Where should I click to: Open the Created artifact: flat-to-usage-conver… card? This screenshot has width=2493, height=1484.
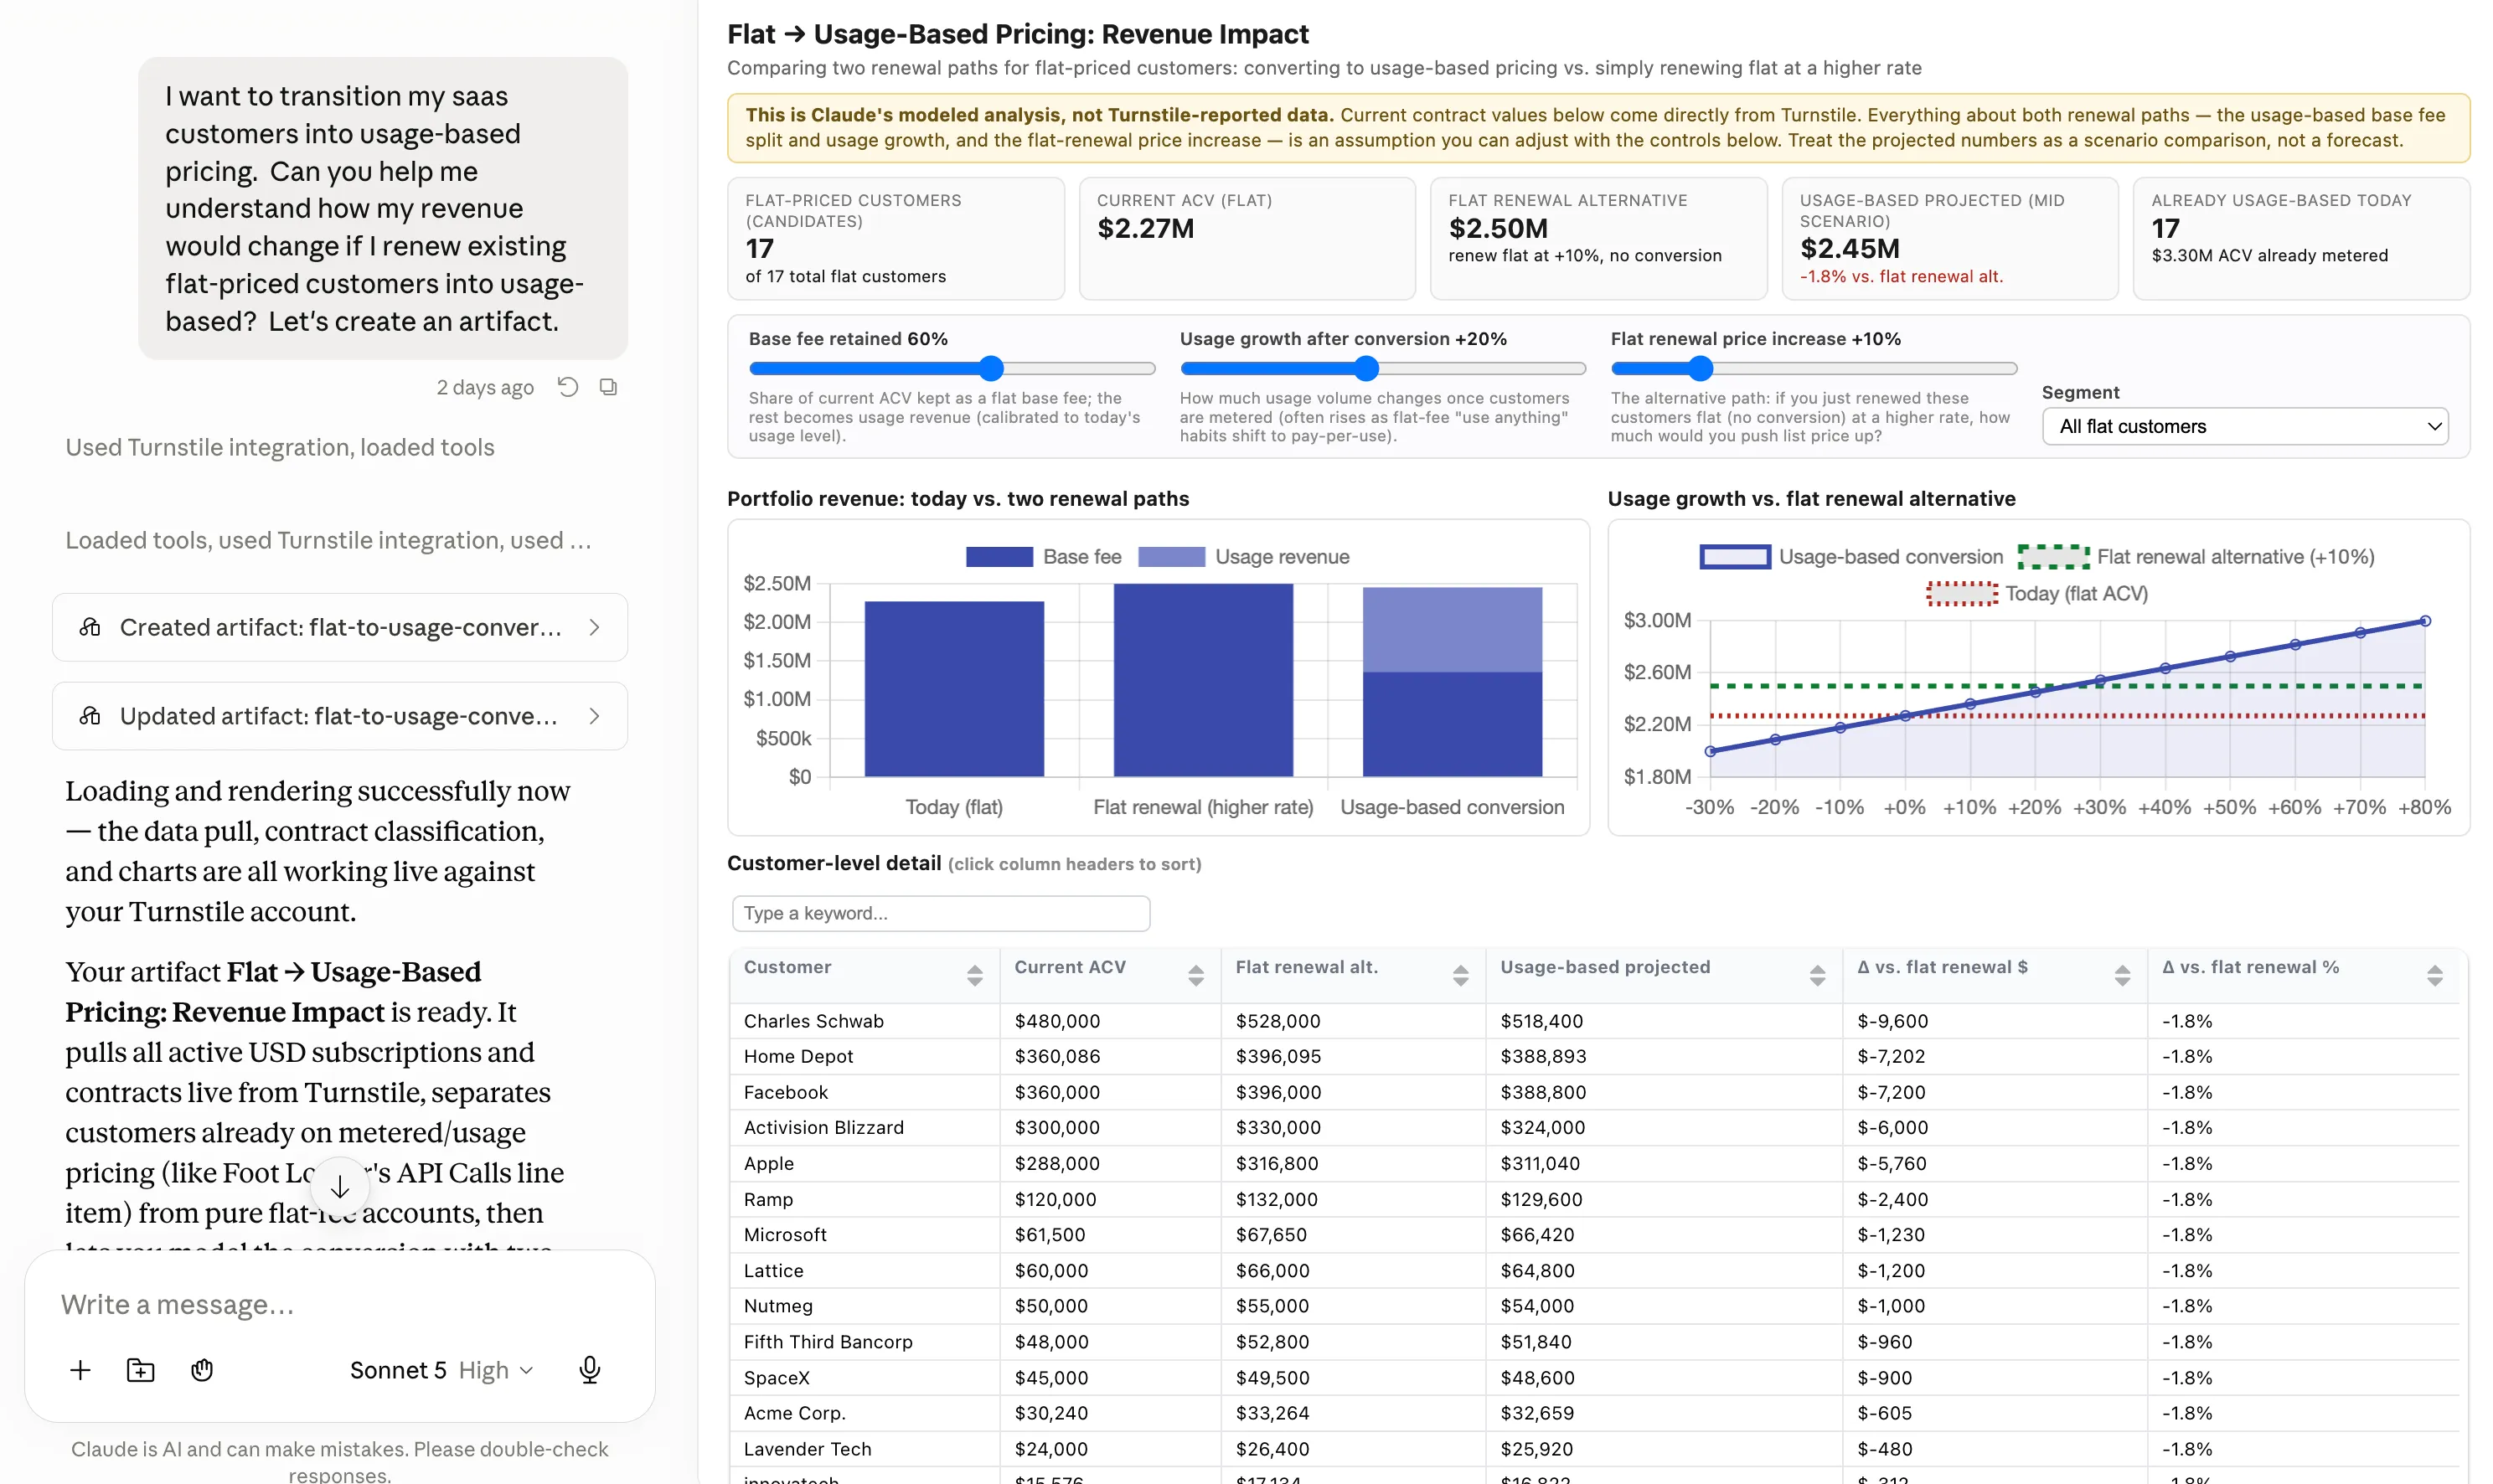(x=340, y=627)
